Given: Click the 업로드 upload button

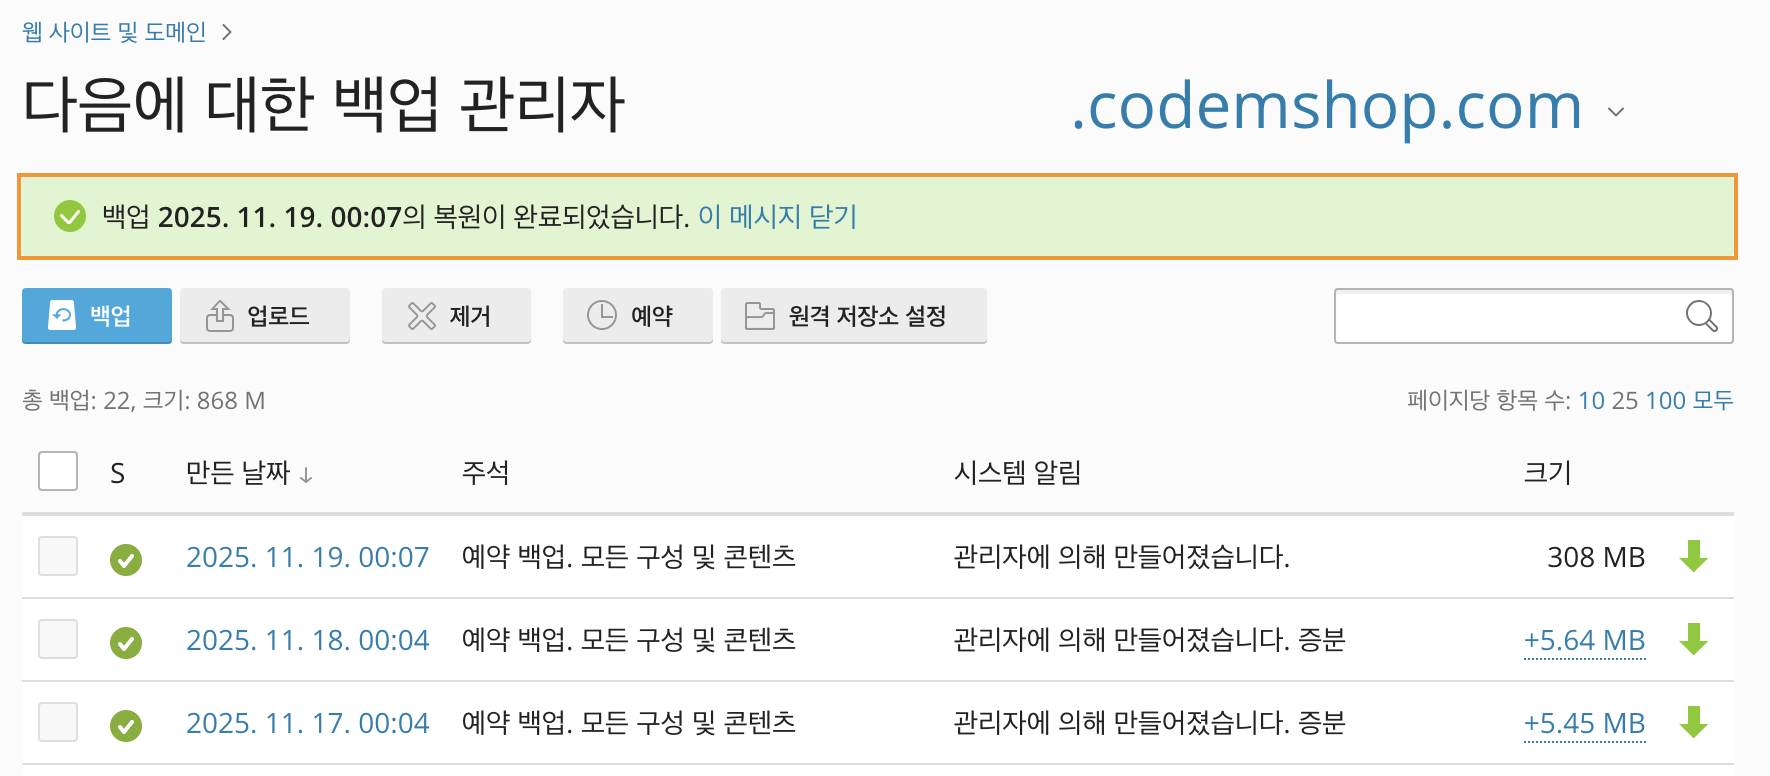Looking at the screenshot, I should (265, 316).
